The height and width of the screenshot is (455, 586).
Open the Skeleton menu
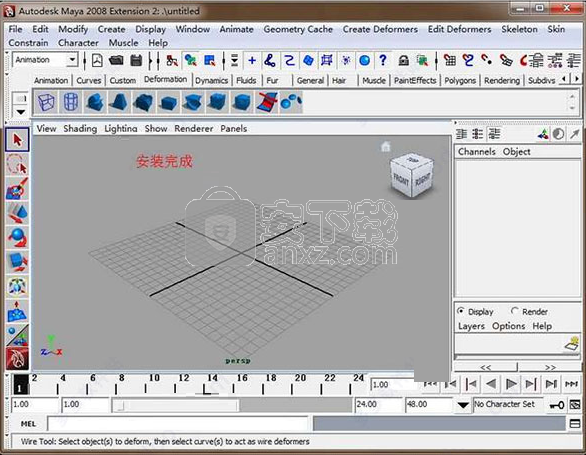[x=519, y=29]
